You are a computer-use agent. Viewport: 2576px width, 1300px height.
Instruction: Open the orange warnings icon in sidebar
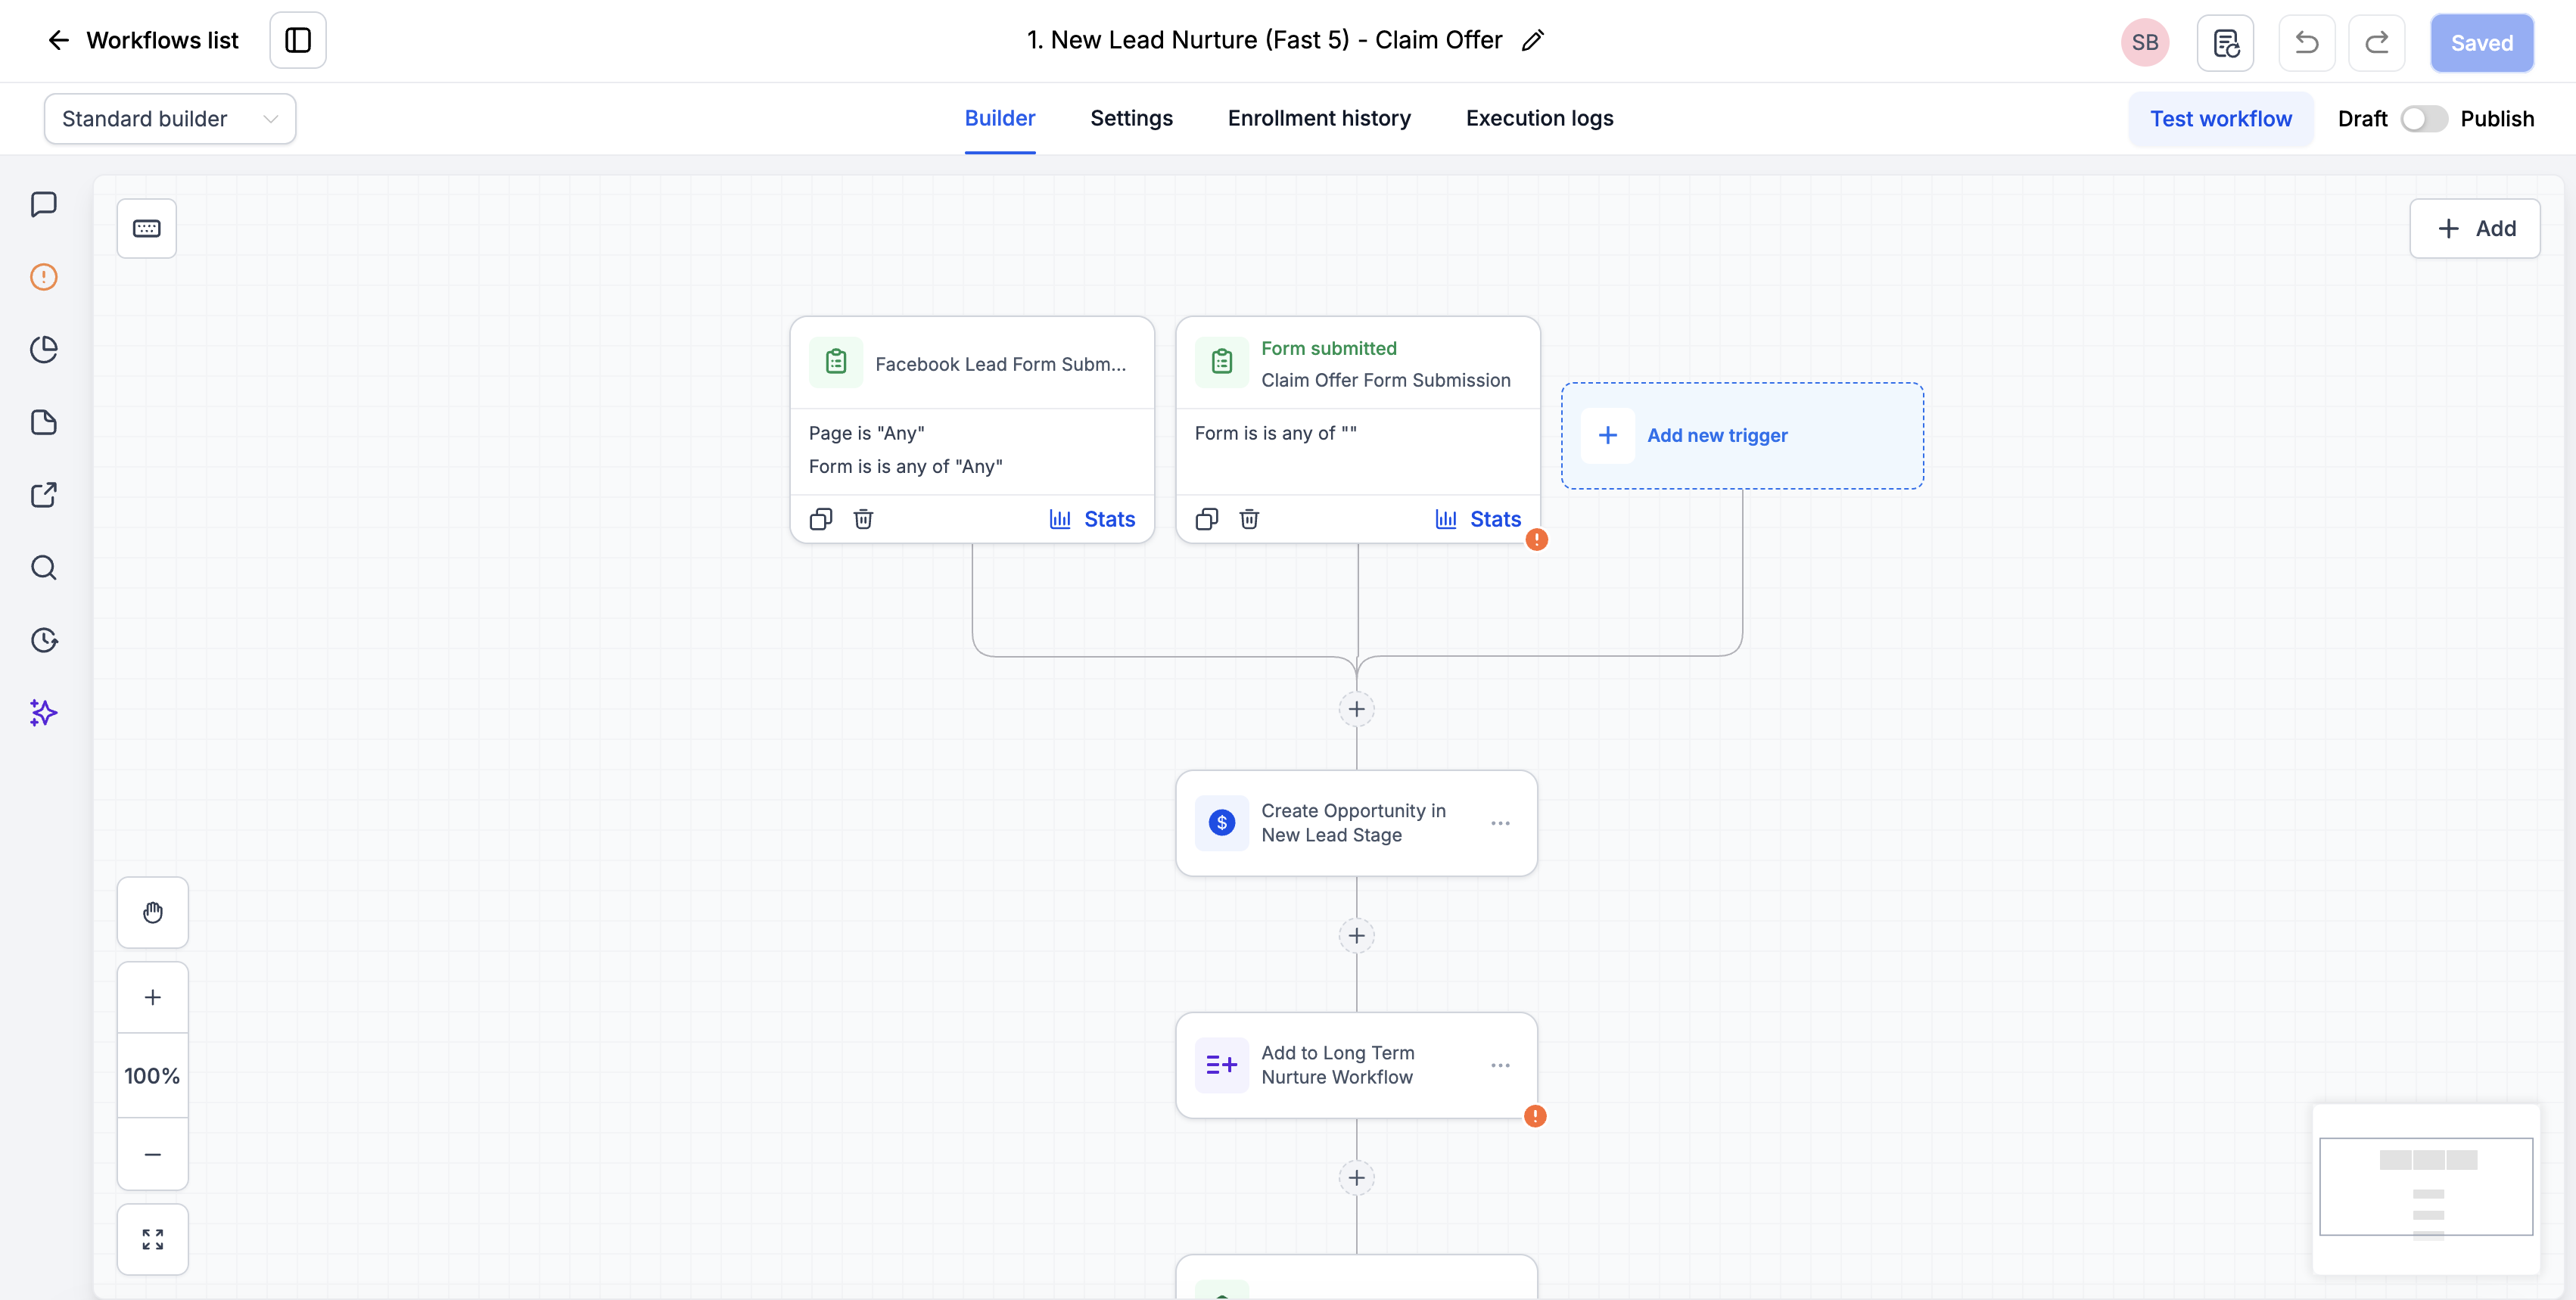pos(44,277)
